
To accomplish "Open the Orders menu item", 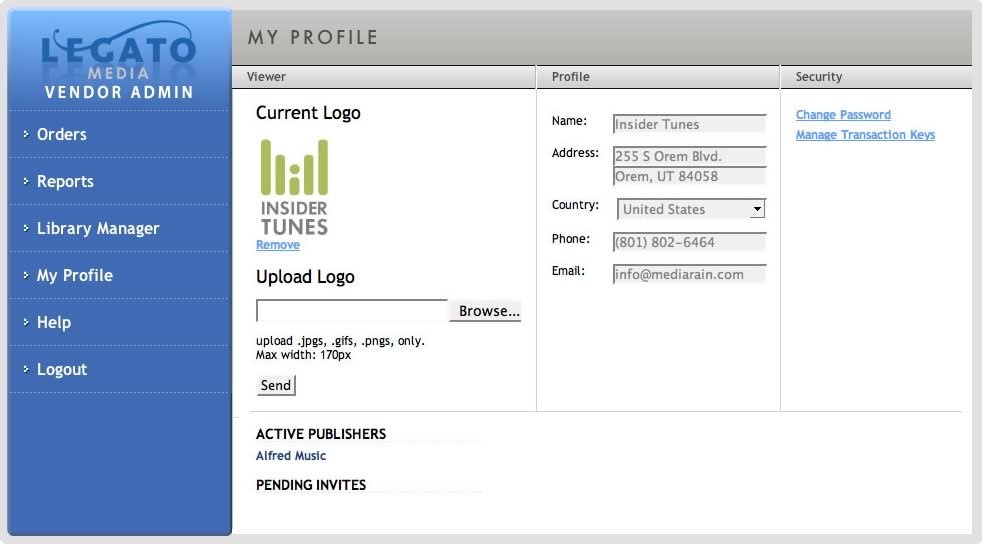I will click(62, 134).
